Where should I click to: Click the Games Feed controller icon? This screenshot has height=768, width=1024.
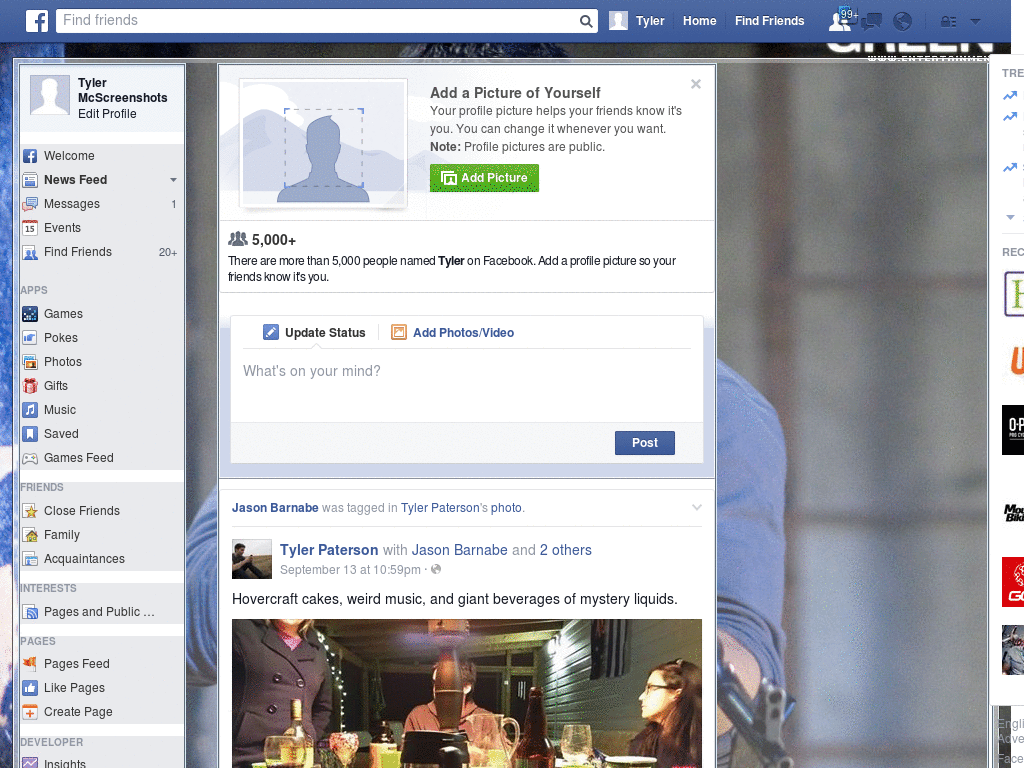pos(30,458)
